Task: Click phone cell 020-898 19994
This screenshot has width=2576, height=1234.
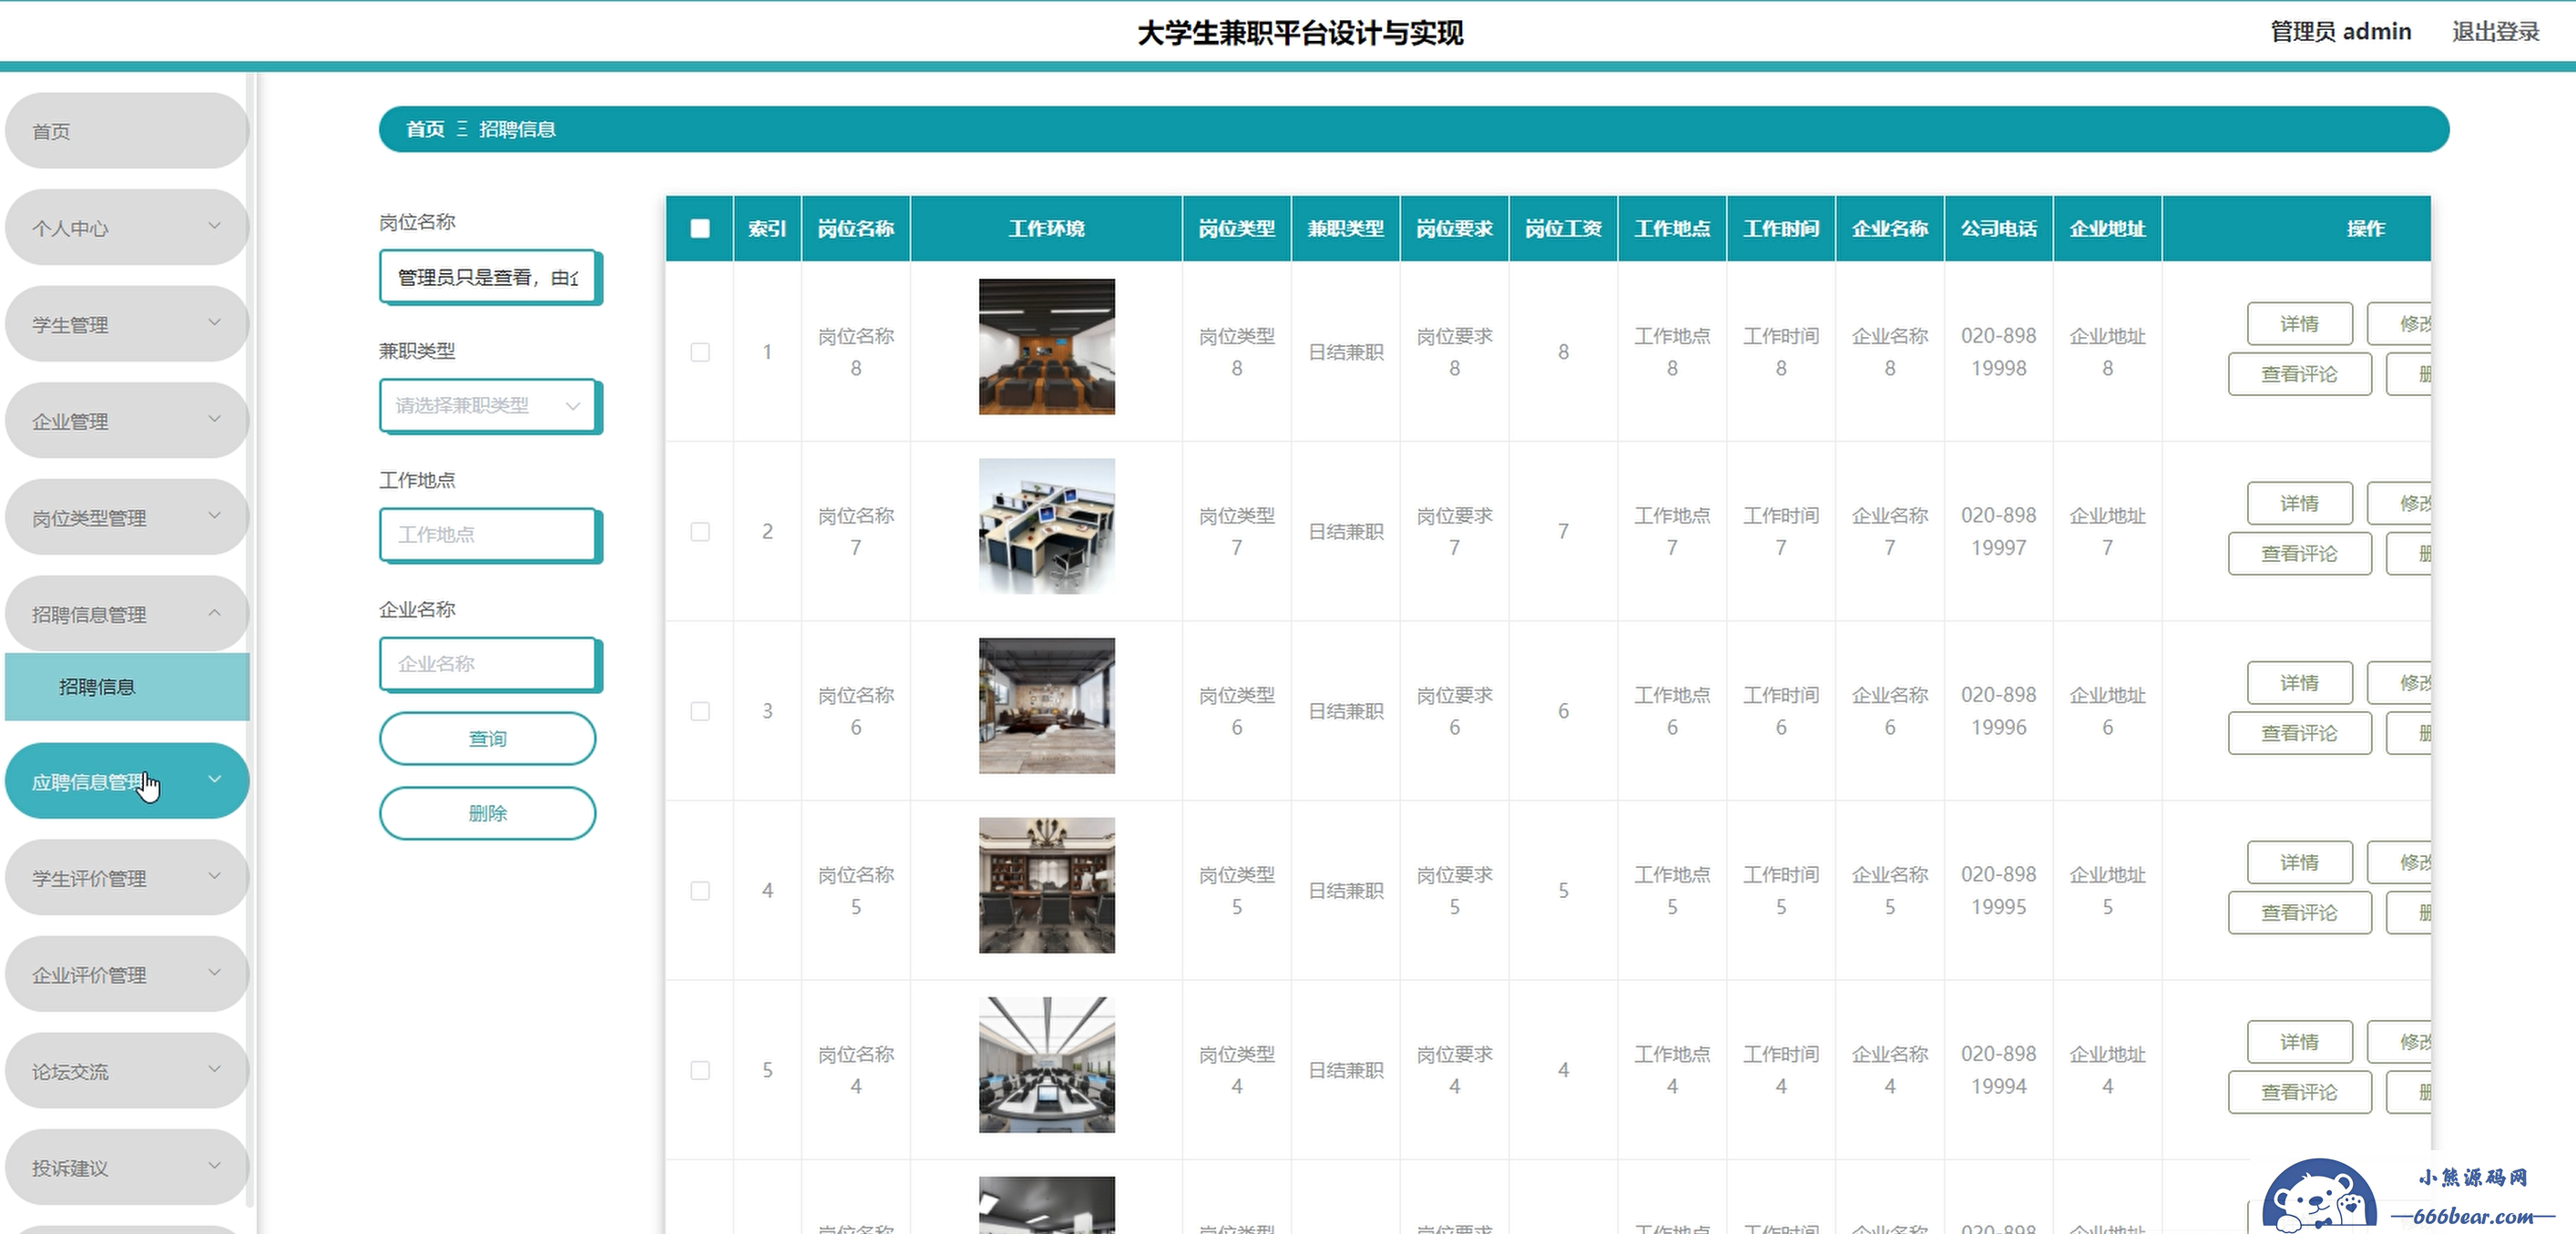Action: (x=1998, y=1070)
